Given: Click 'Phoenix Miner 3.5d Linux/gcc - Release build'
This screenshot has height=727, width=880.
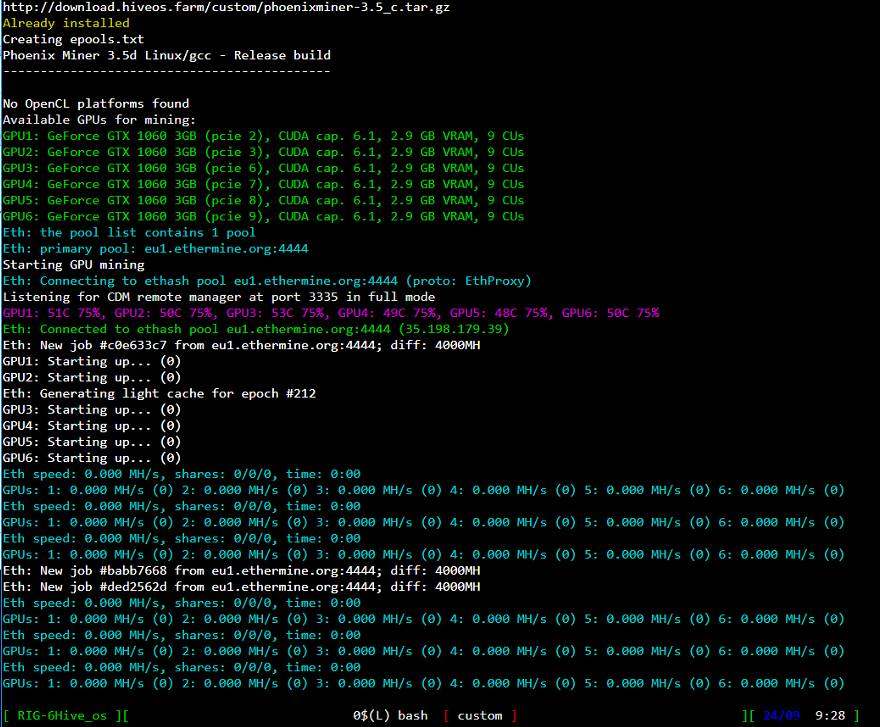Looking at the screenshot, I should [x=167, y=56].
